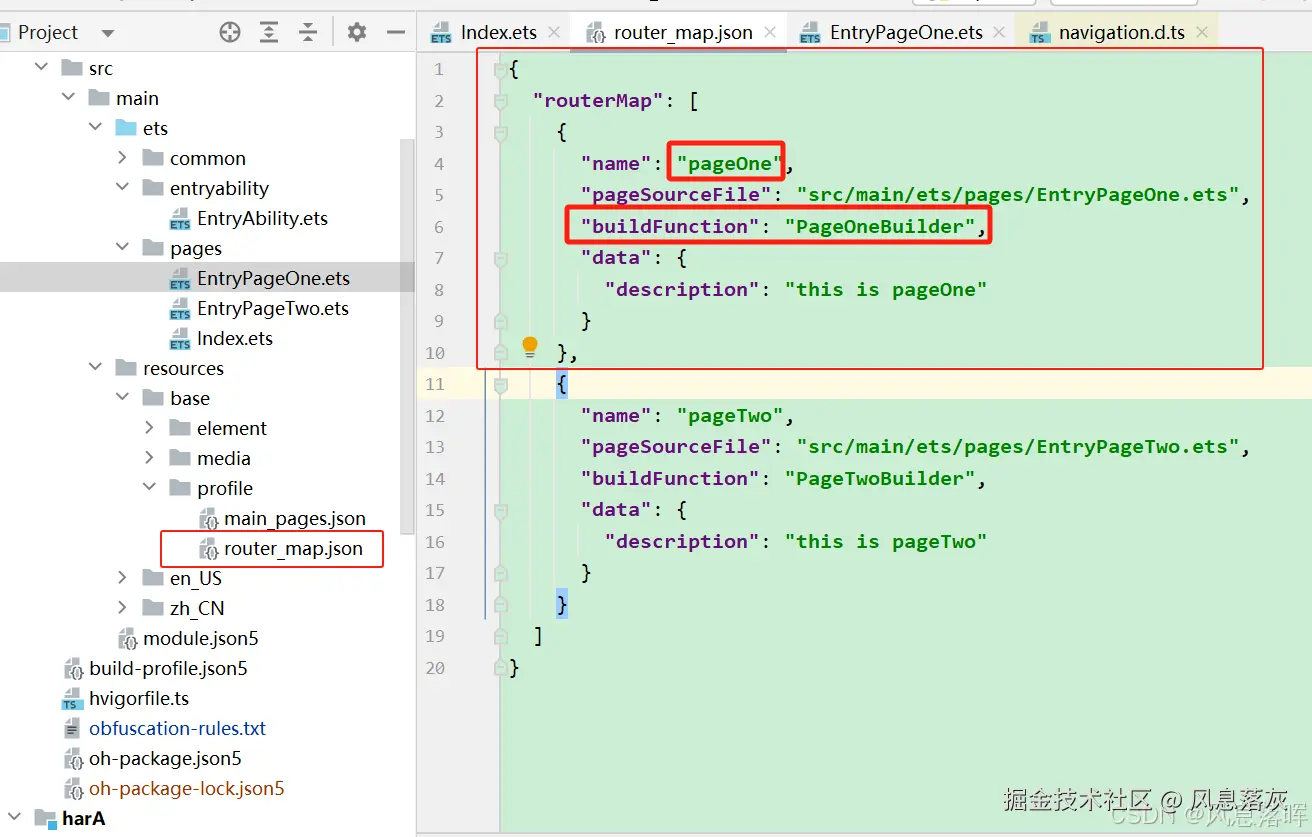Select main_pages.json in the tree
The height and width of the screenshot is (837, 1312).
294,518
